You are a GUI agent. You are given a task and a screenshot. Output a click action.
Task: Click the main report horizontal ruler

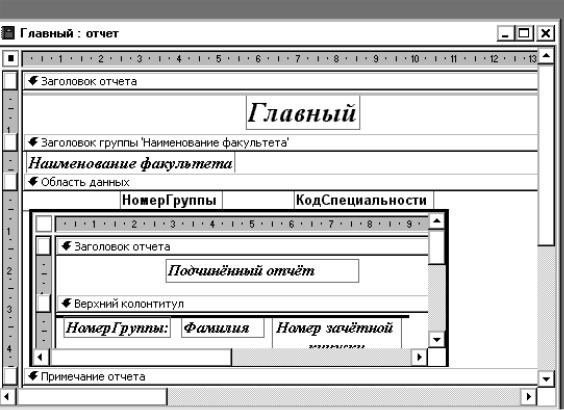[280, 59]
